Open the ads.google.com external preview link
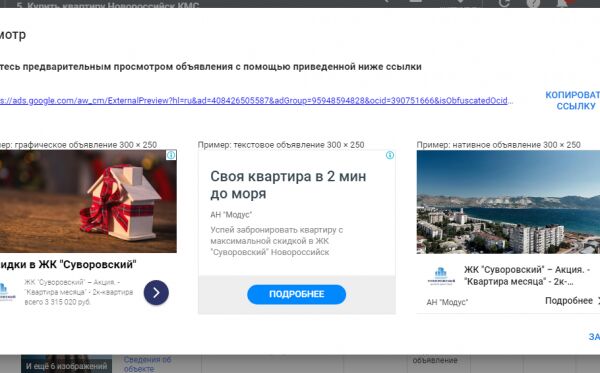 256,101
